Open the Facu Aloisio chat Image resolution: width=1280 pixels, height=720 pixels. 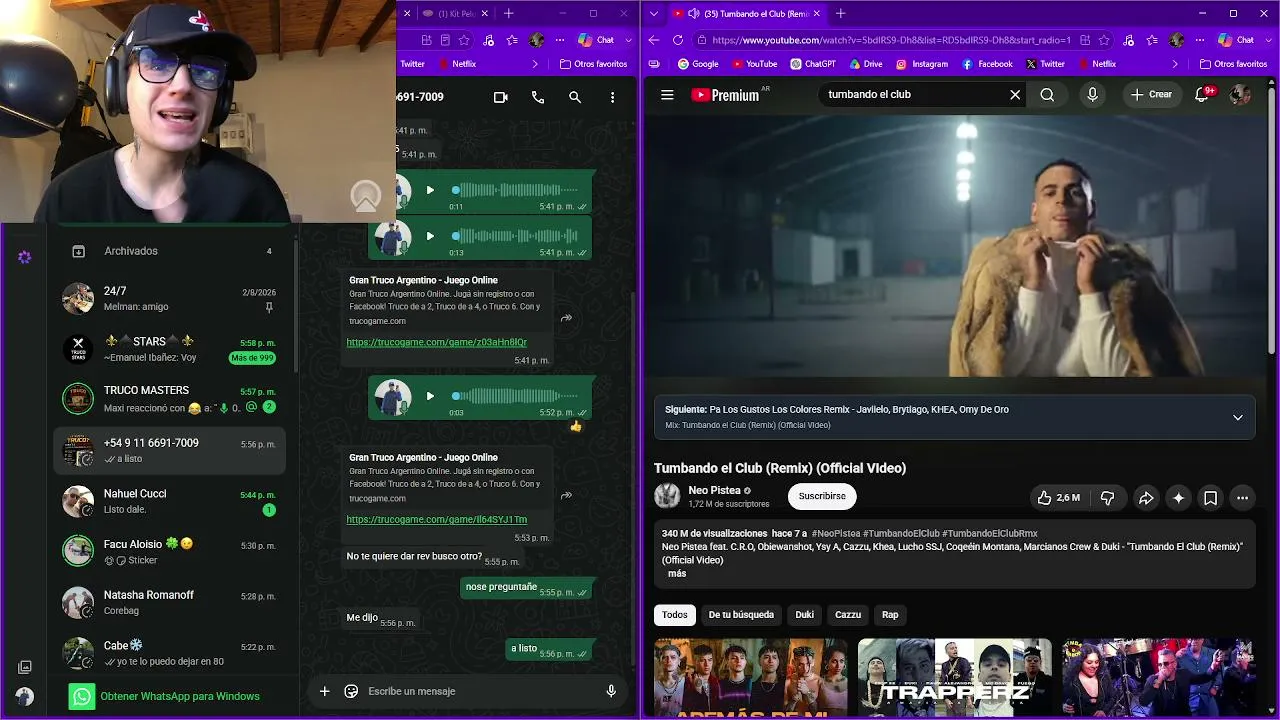click(x=170, y=551)
